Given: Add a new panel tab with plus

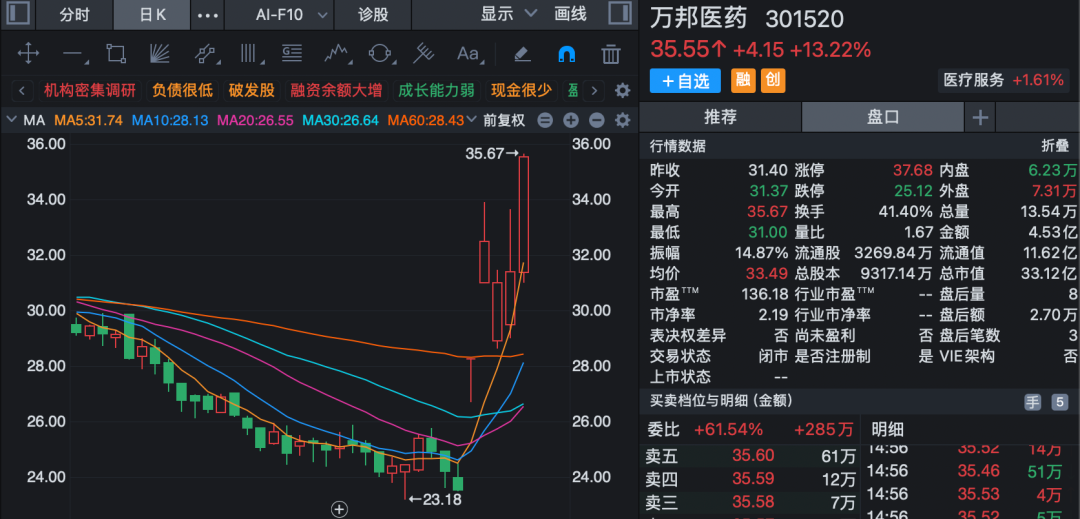Looking at the screenshot, I should pos(979,118).
